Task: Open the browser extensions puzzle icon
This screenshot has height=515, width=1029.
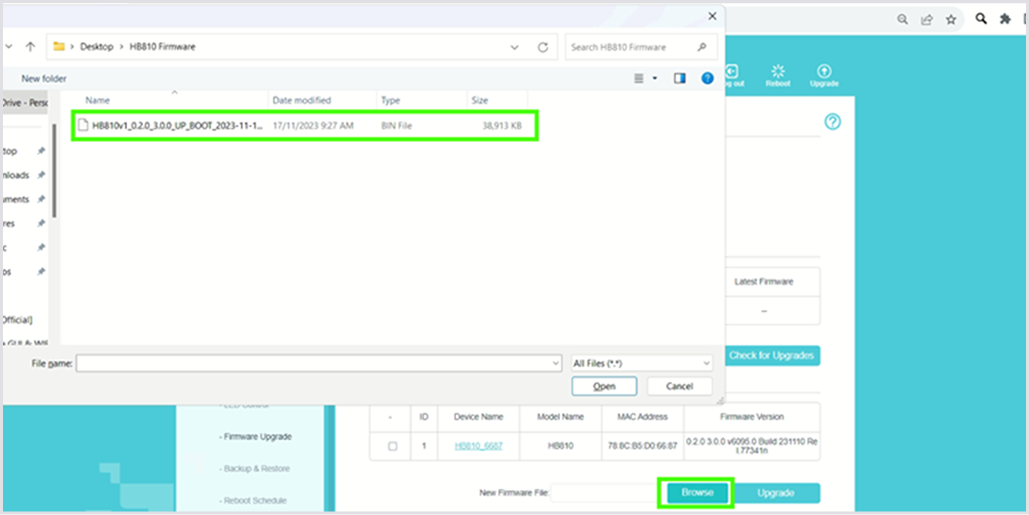Action: click(1005, 19)
